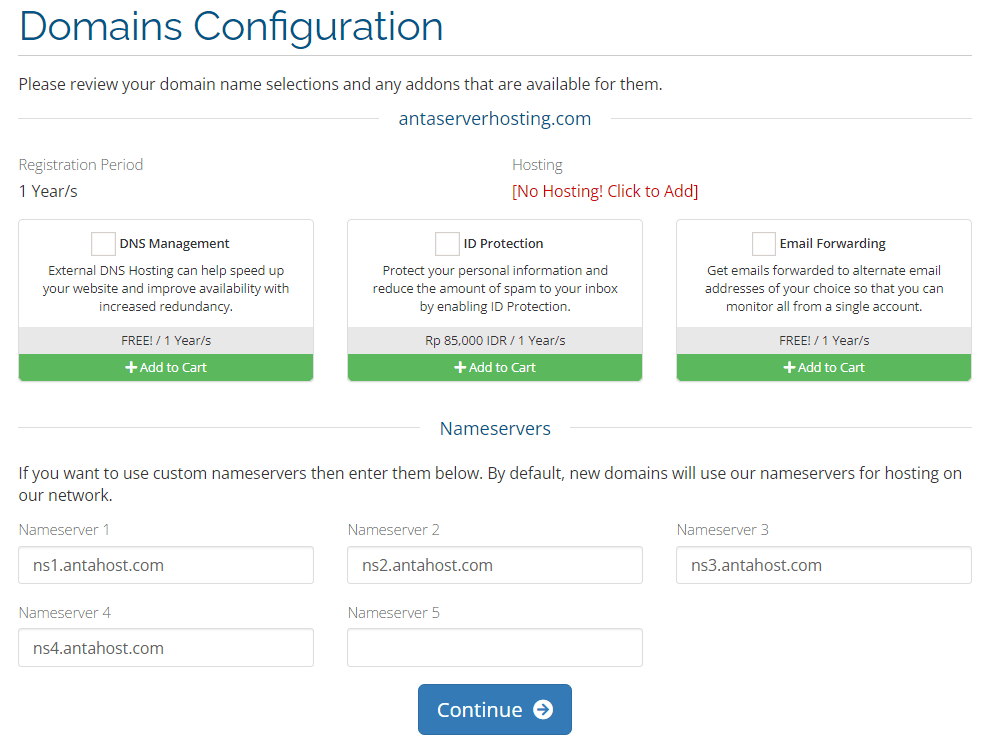Click the empty Nameserver 5 field
This screenshot has width=989, height=739.
[495, 648]
